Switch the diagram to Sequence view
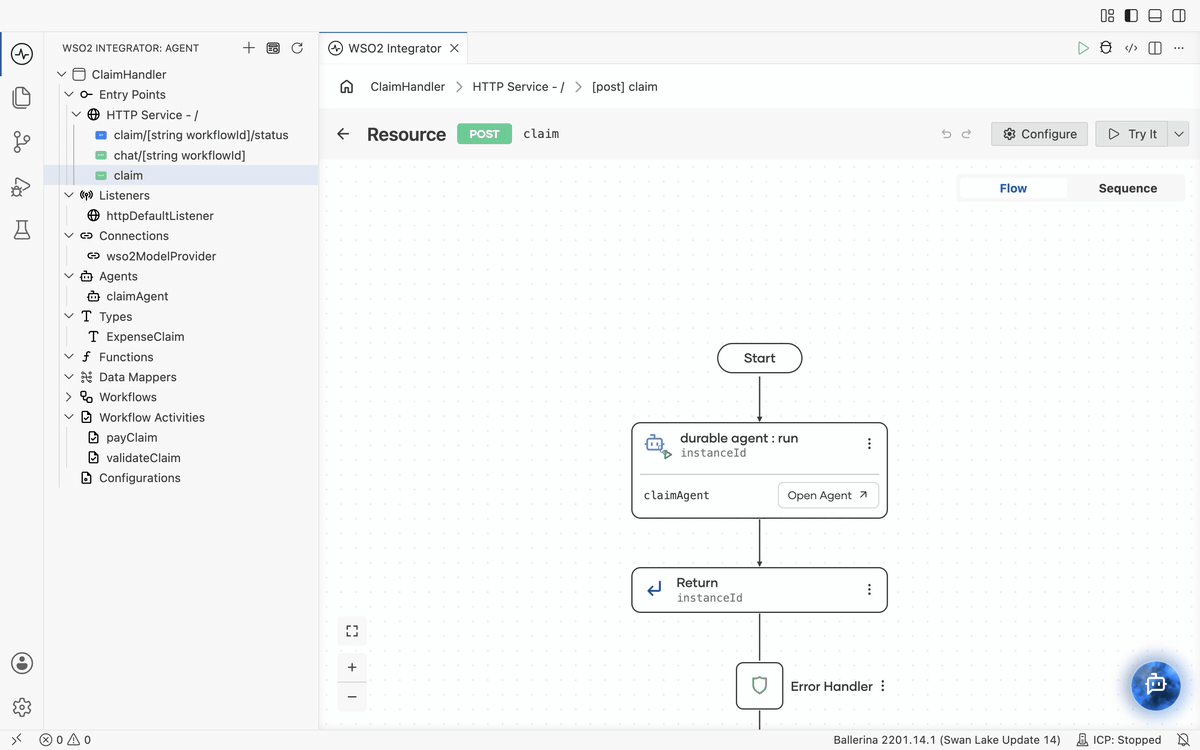Screen dimensions: 1200x750 pos(1127,188)
